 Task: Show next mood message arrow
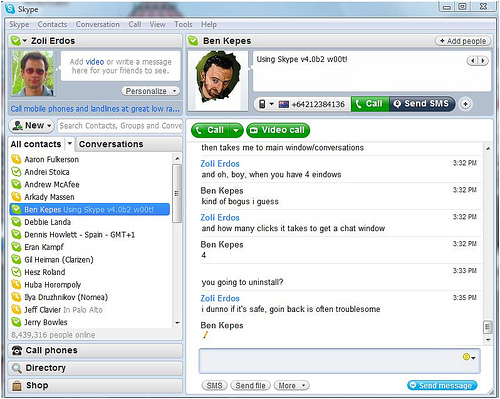(x=483, y=61)
